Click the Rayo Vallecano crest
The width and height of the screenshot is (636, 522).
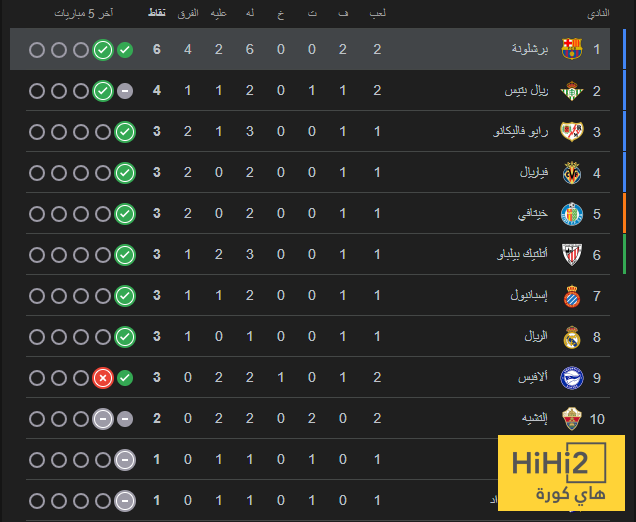[x=572, y=132]
